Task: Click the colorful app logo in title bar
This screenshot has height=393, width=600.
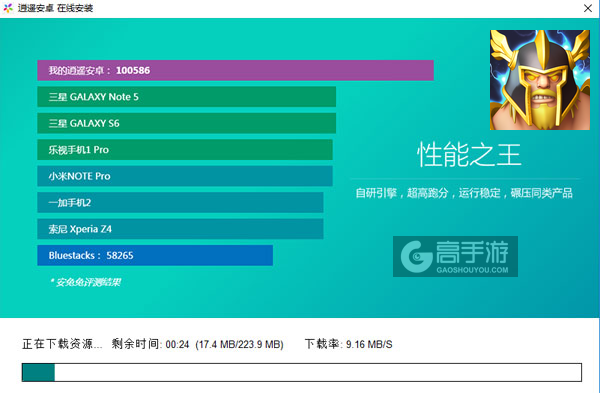Action: tap(8, 8)
